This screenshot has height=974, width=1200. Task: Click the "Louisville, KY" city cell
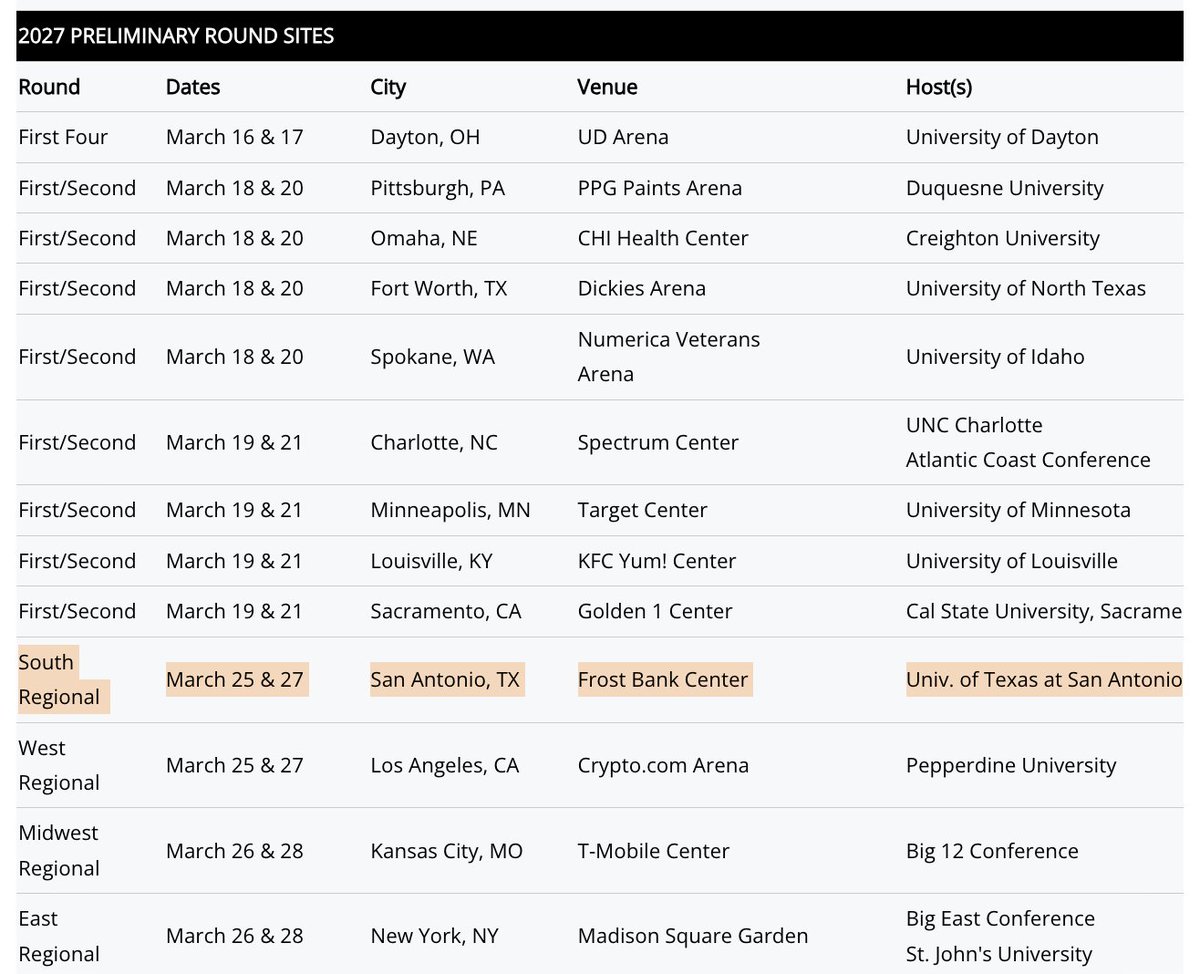tap(431, 561)
